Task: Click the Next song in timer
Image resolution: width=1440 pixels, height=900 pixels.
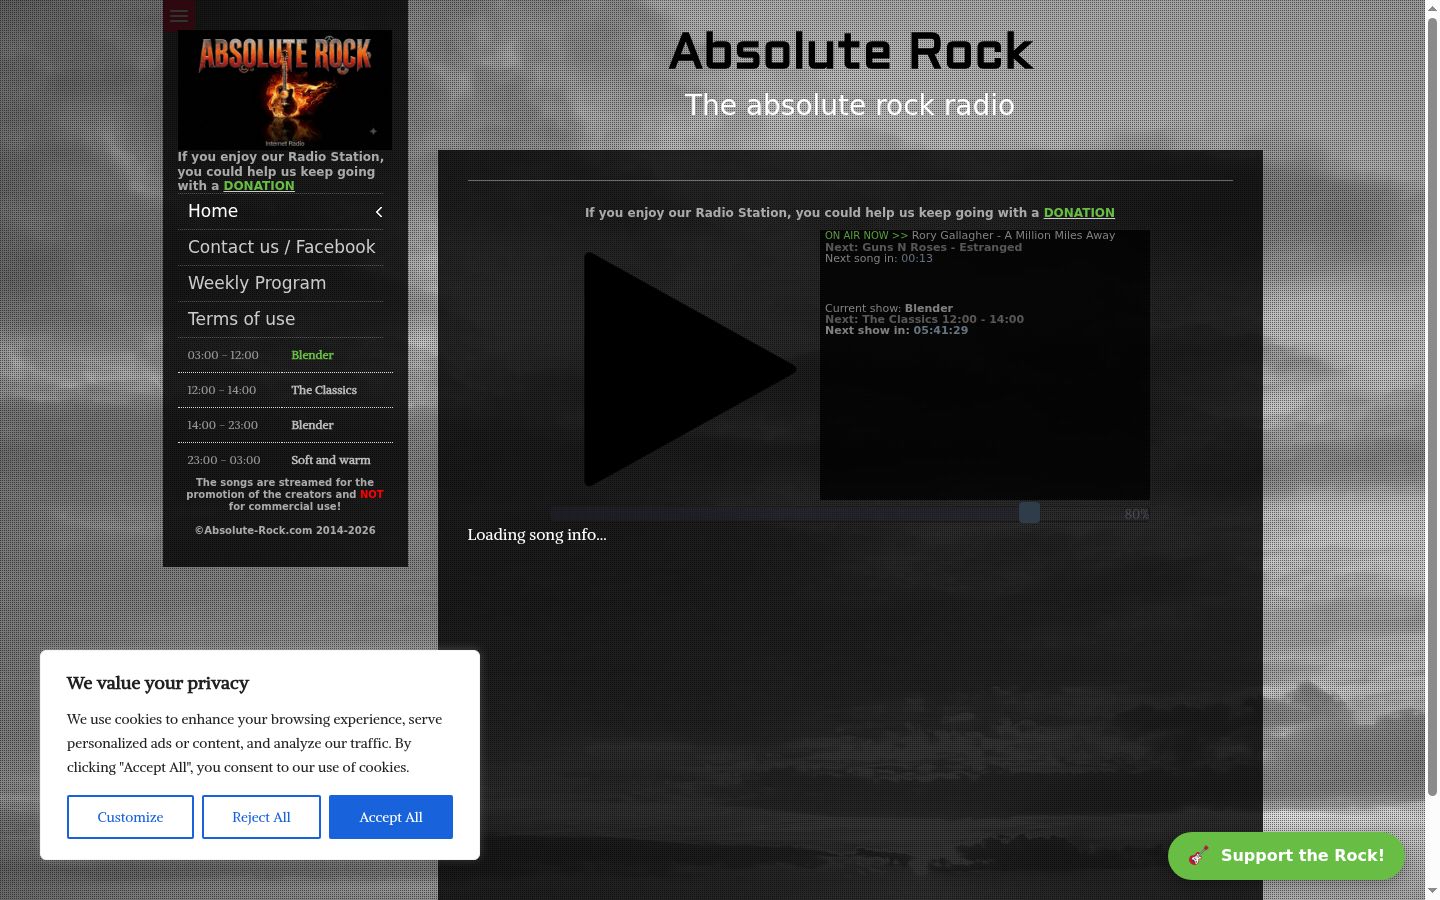Action: [878, 258]
